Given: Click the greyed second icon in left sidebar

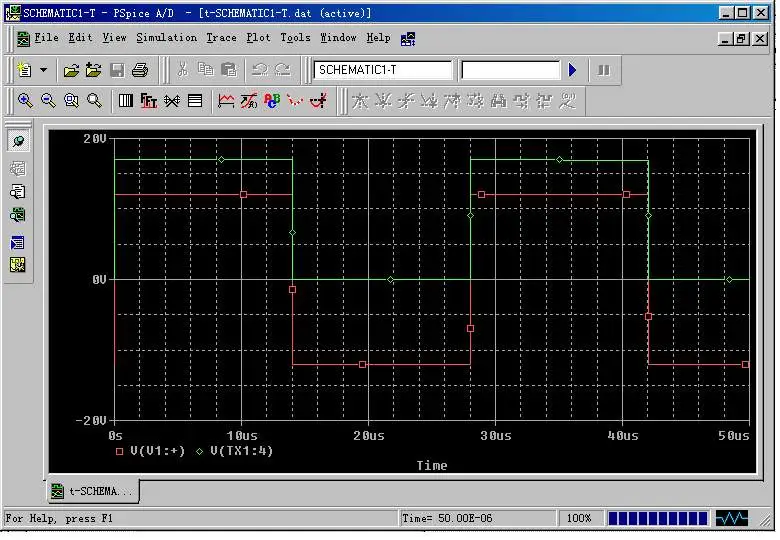Looking at the screenshot, I should [18, 169].
